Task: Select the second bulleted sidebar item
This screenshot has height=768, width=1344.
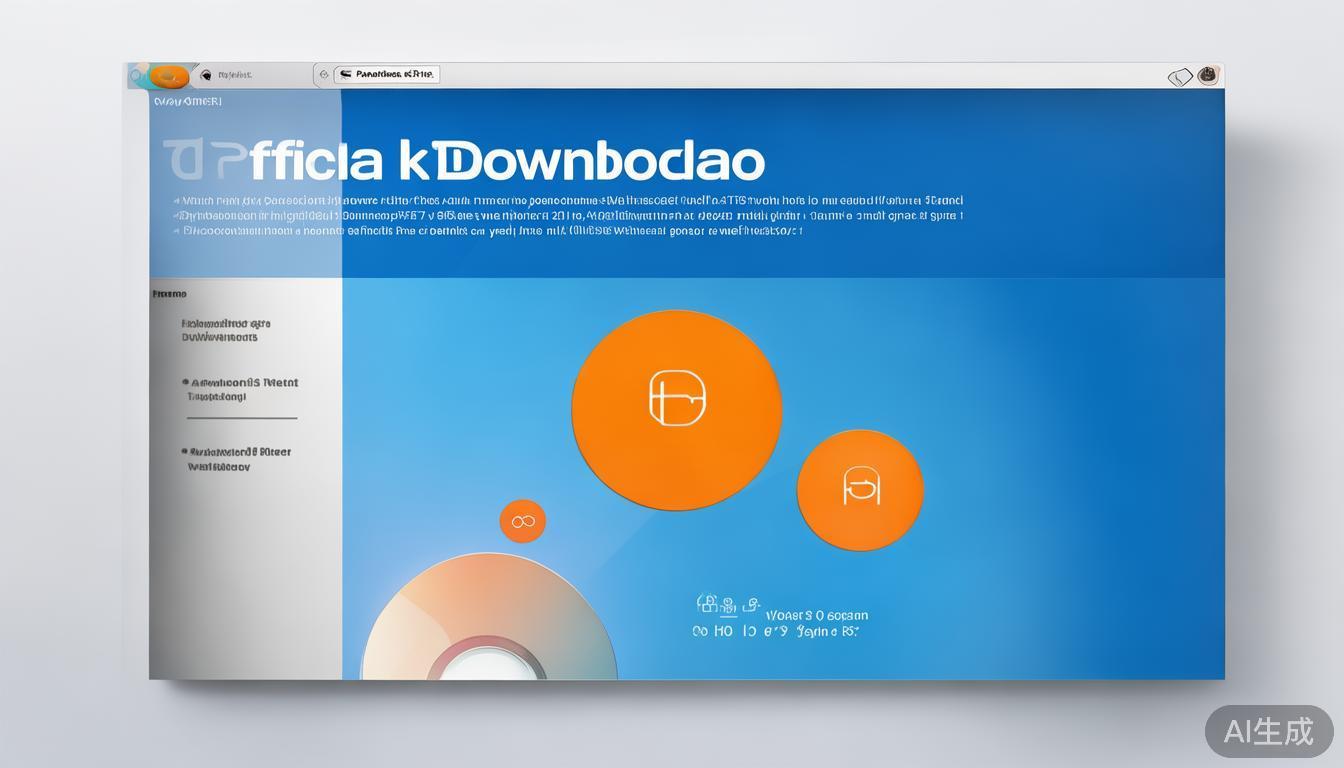Action: (240, 389)
